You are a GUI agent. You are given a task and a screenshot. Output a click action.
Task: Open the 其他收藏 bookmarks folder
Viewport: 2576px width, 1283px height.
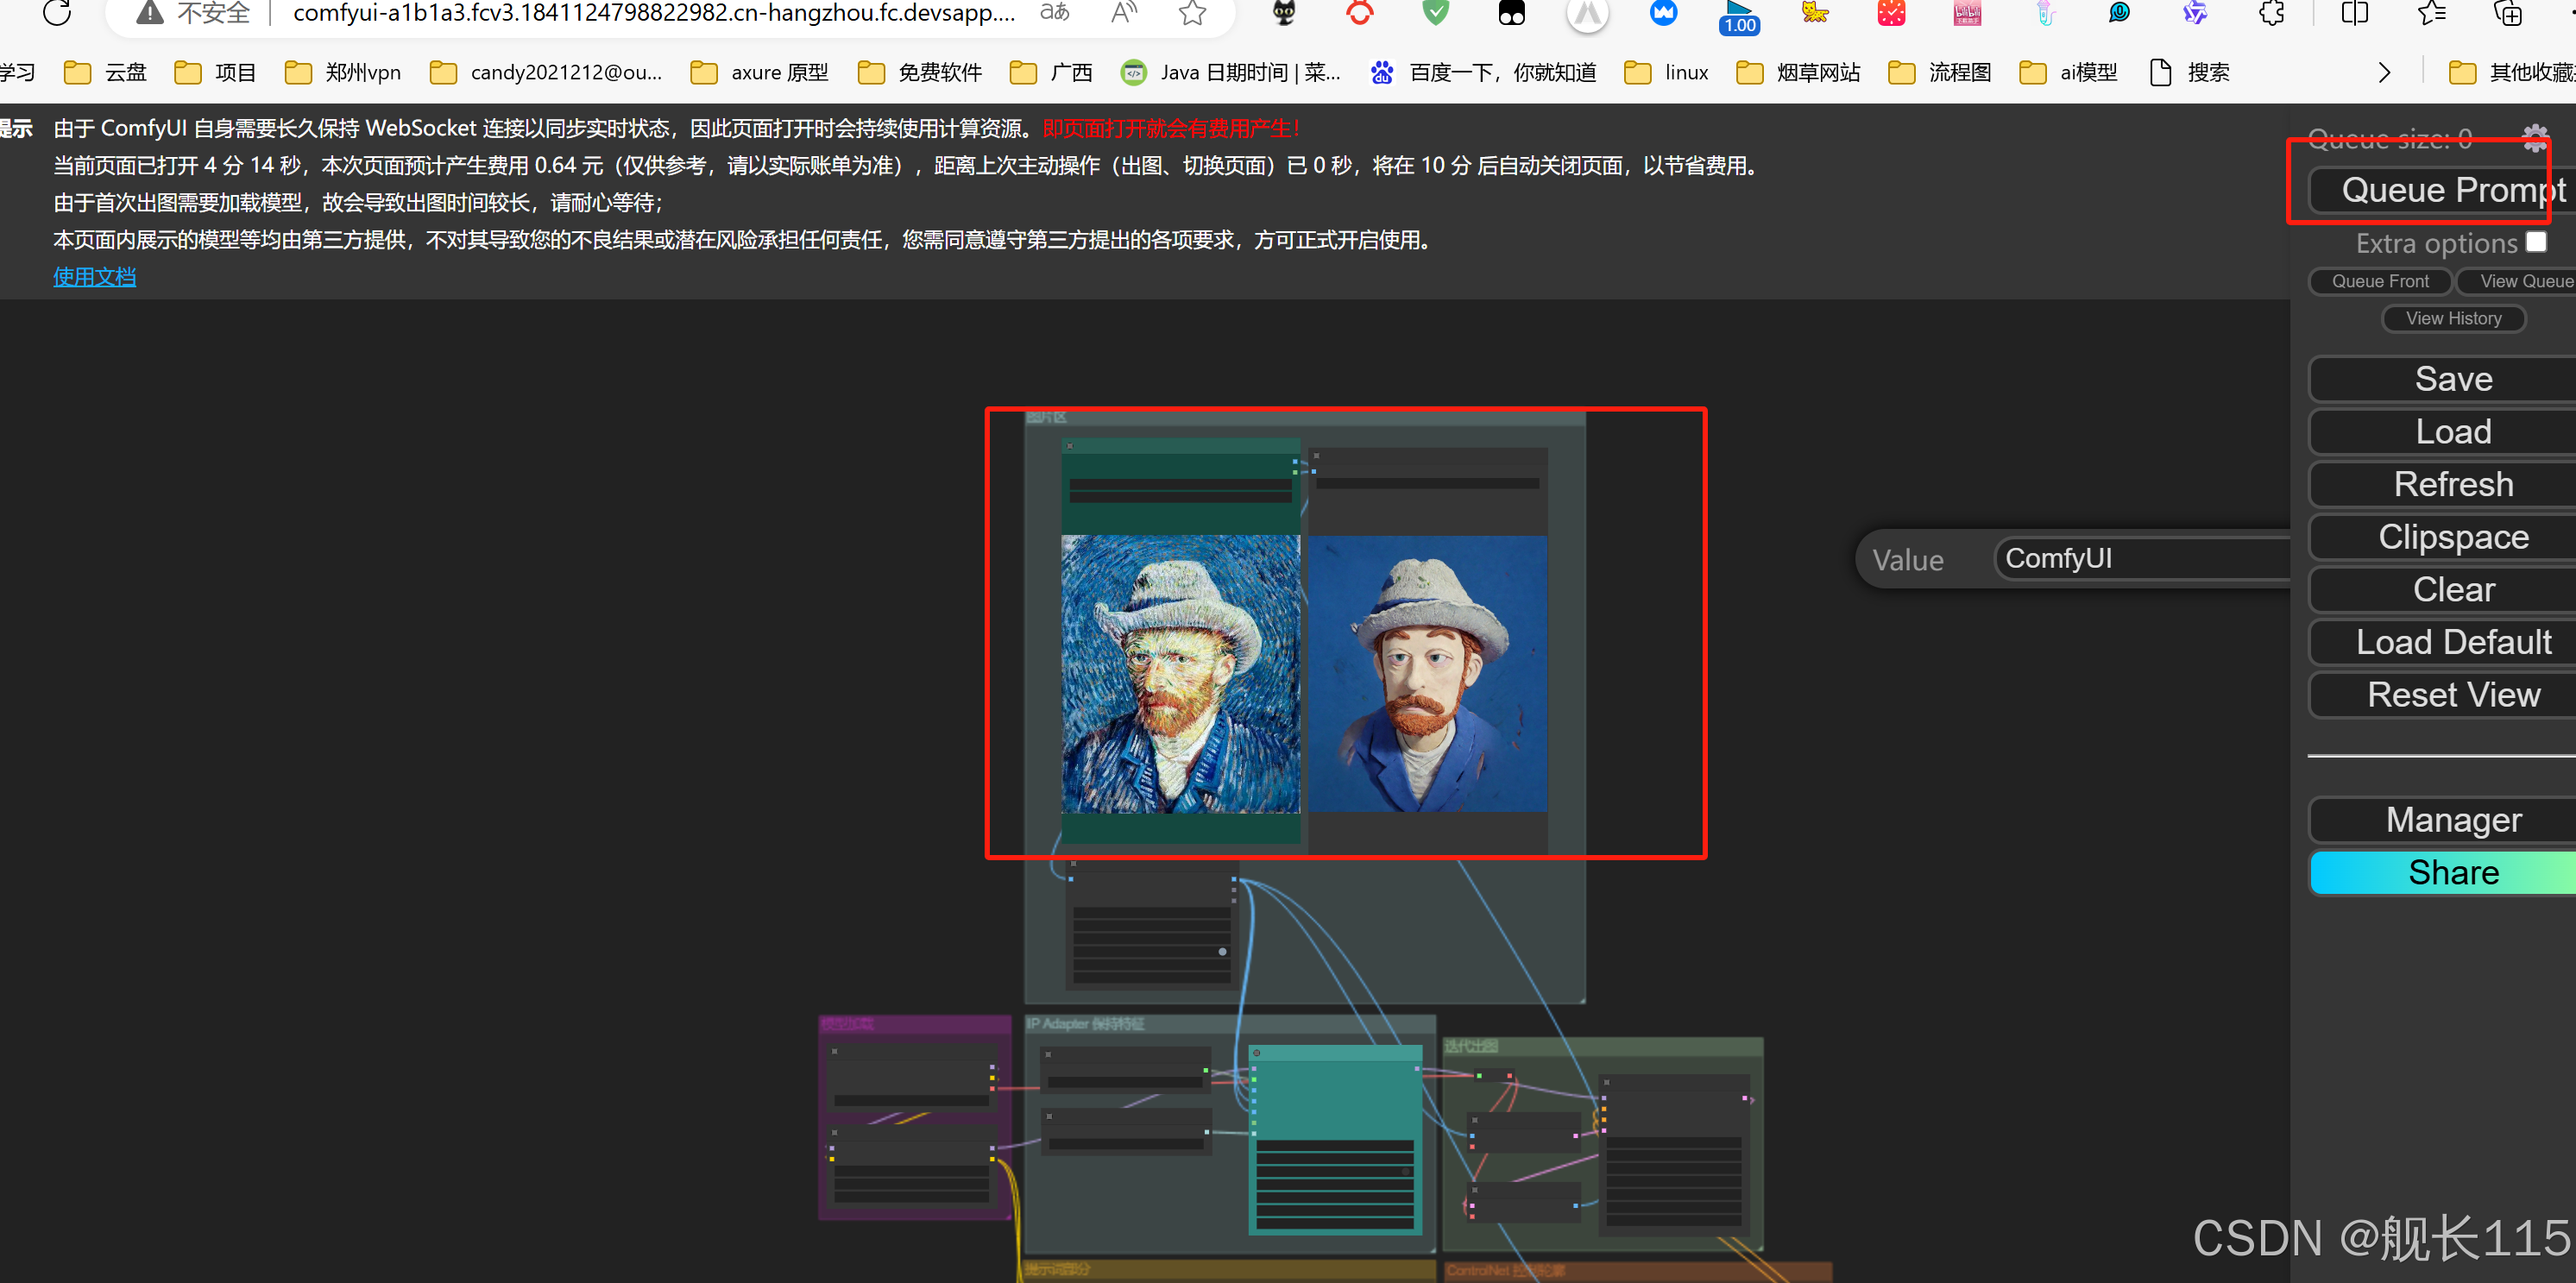(2511, 72)
